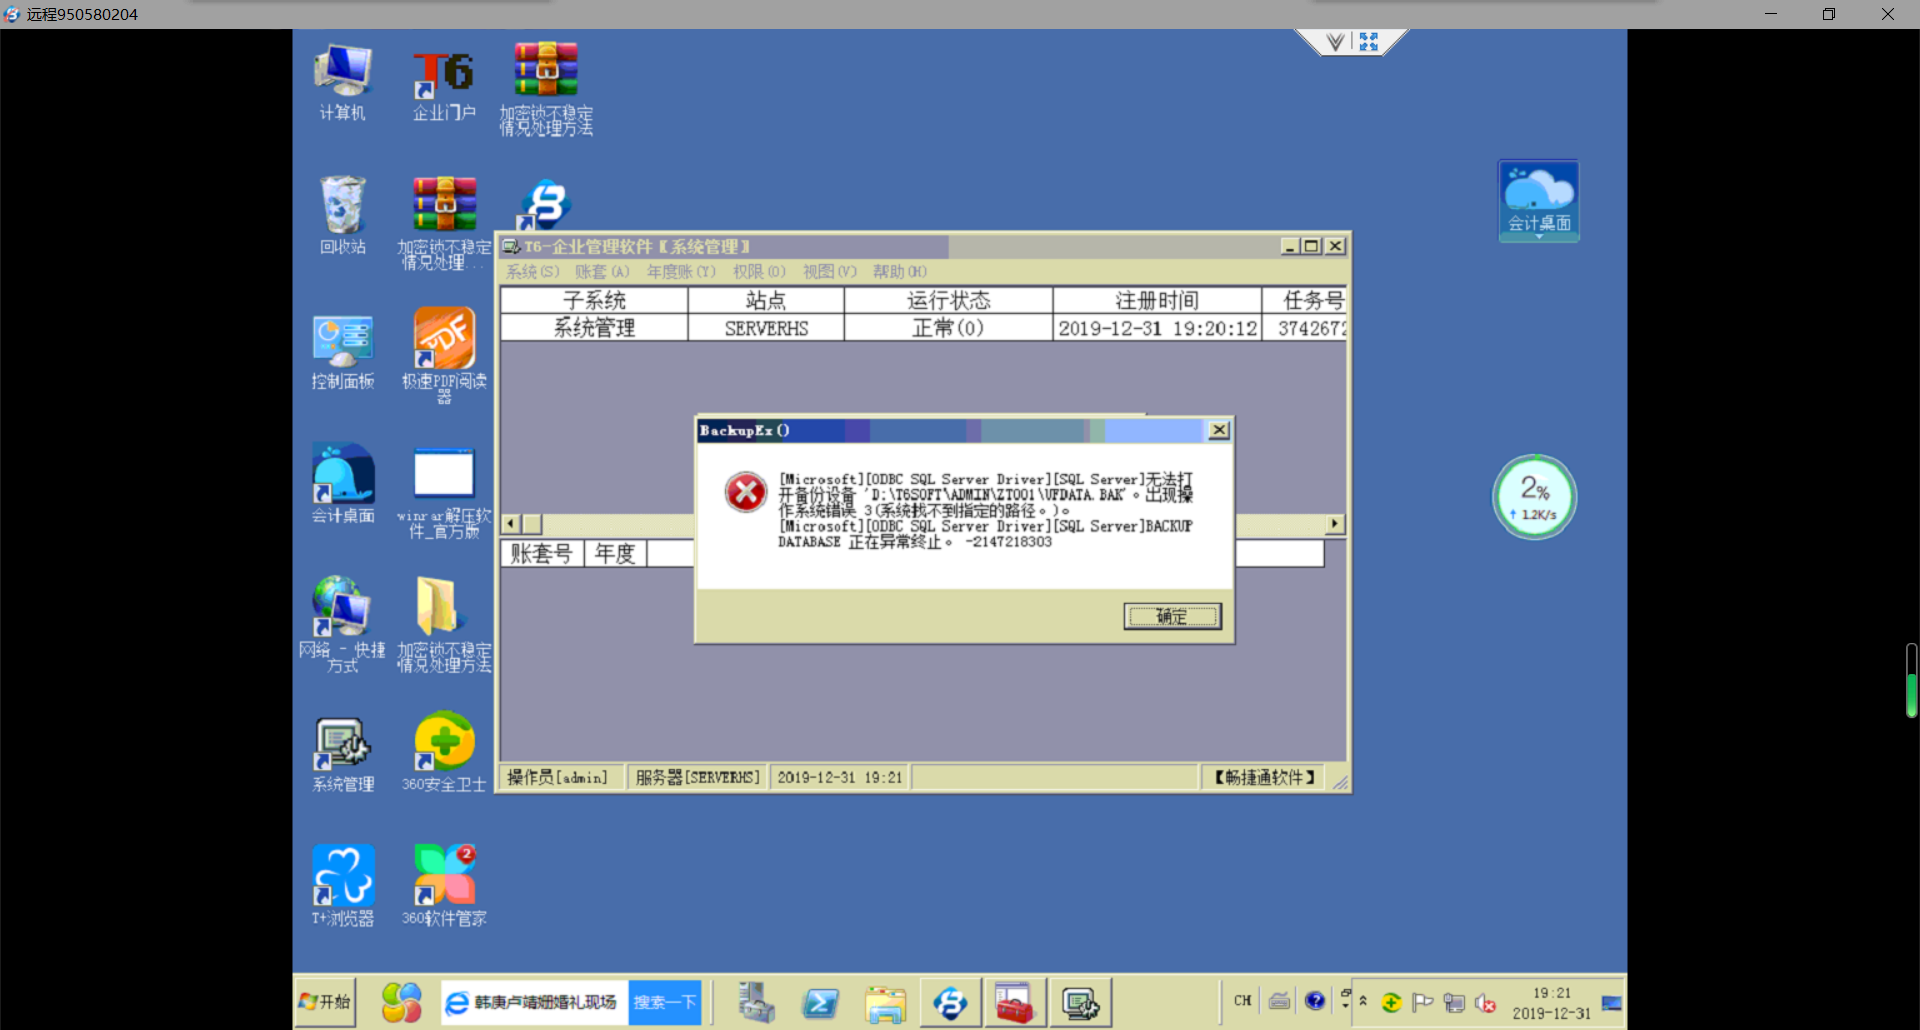Open the second-row RAR archive 加密锁不稳定情况处理

pos(444,222)
